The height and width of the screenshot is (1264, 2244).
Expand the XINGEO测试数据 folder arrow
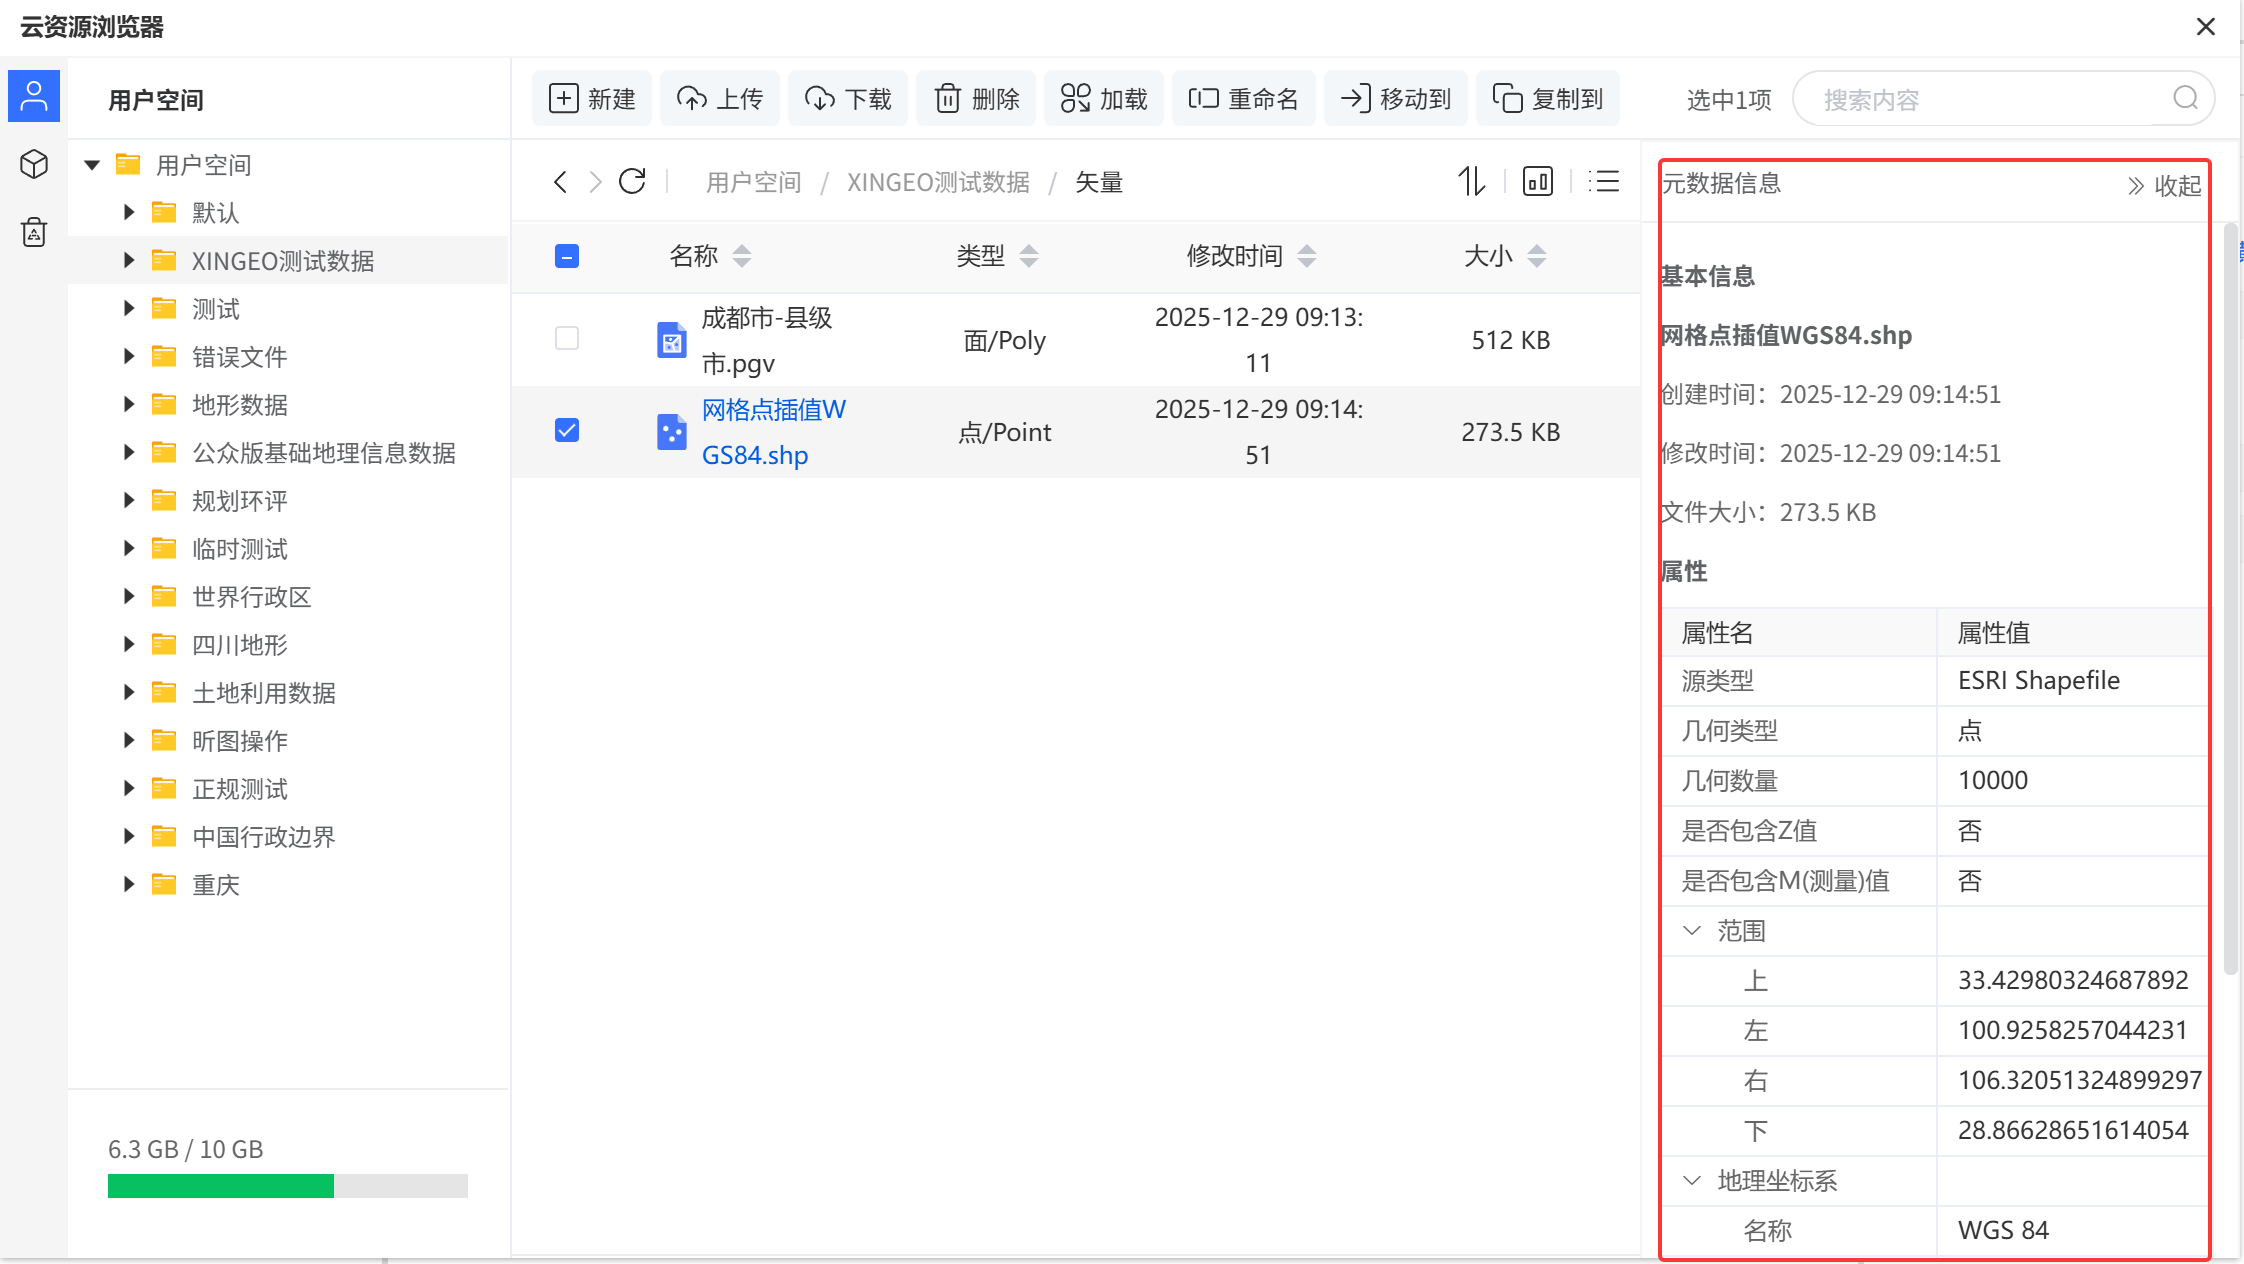coord(128,261)
